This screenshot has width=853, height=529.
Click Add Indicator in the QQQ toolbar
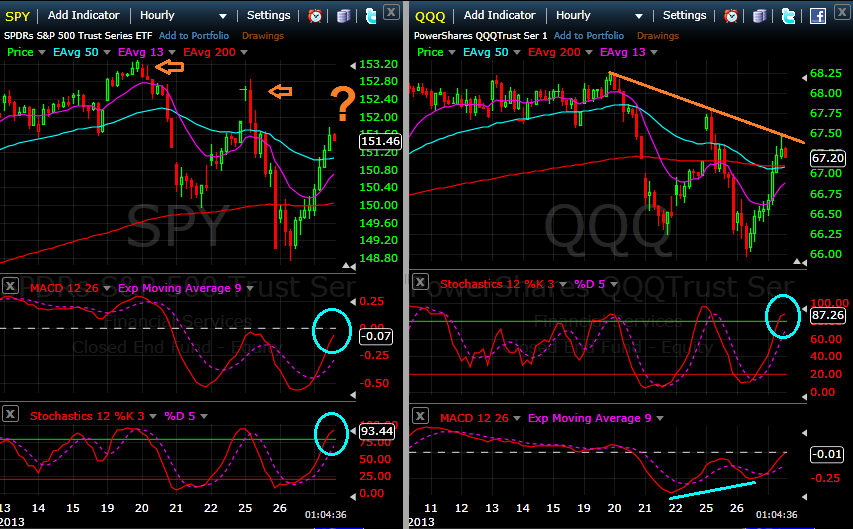tap(499, 15)
